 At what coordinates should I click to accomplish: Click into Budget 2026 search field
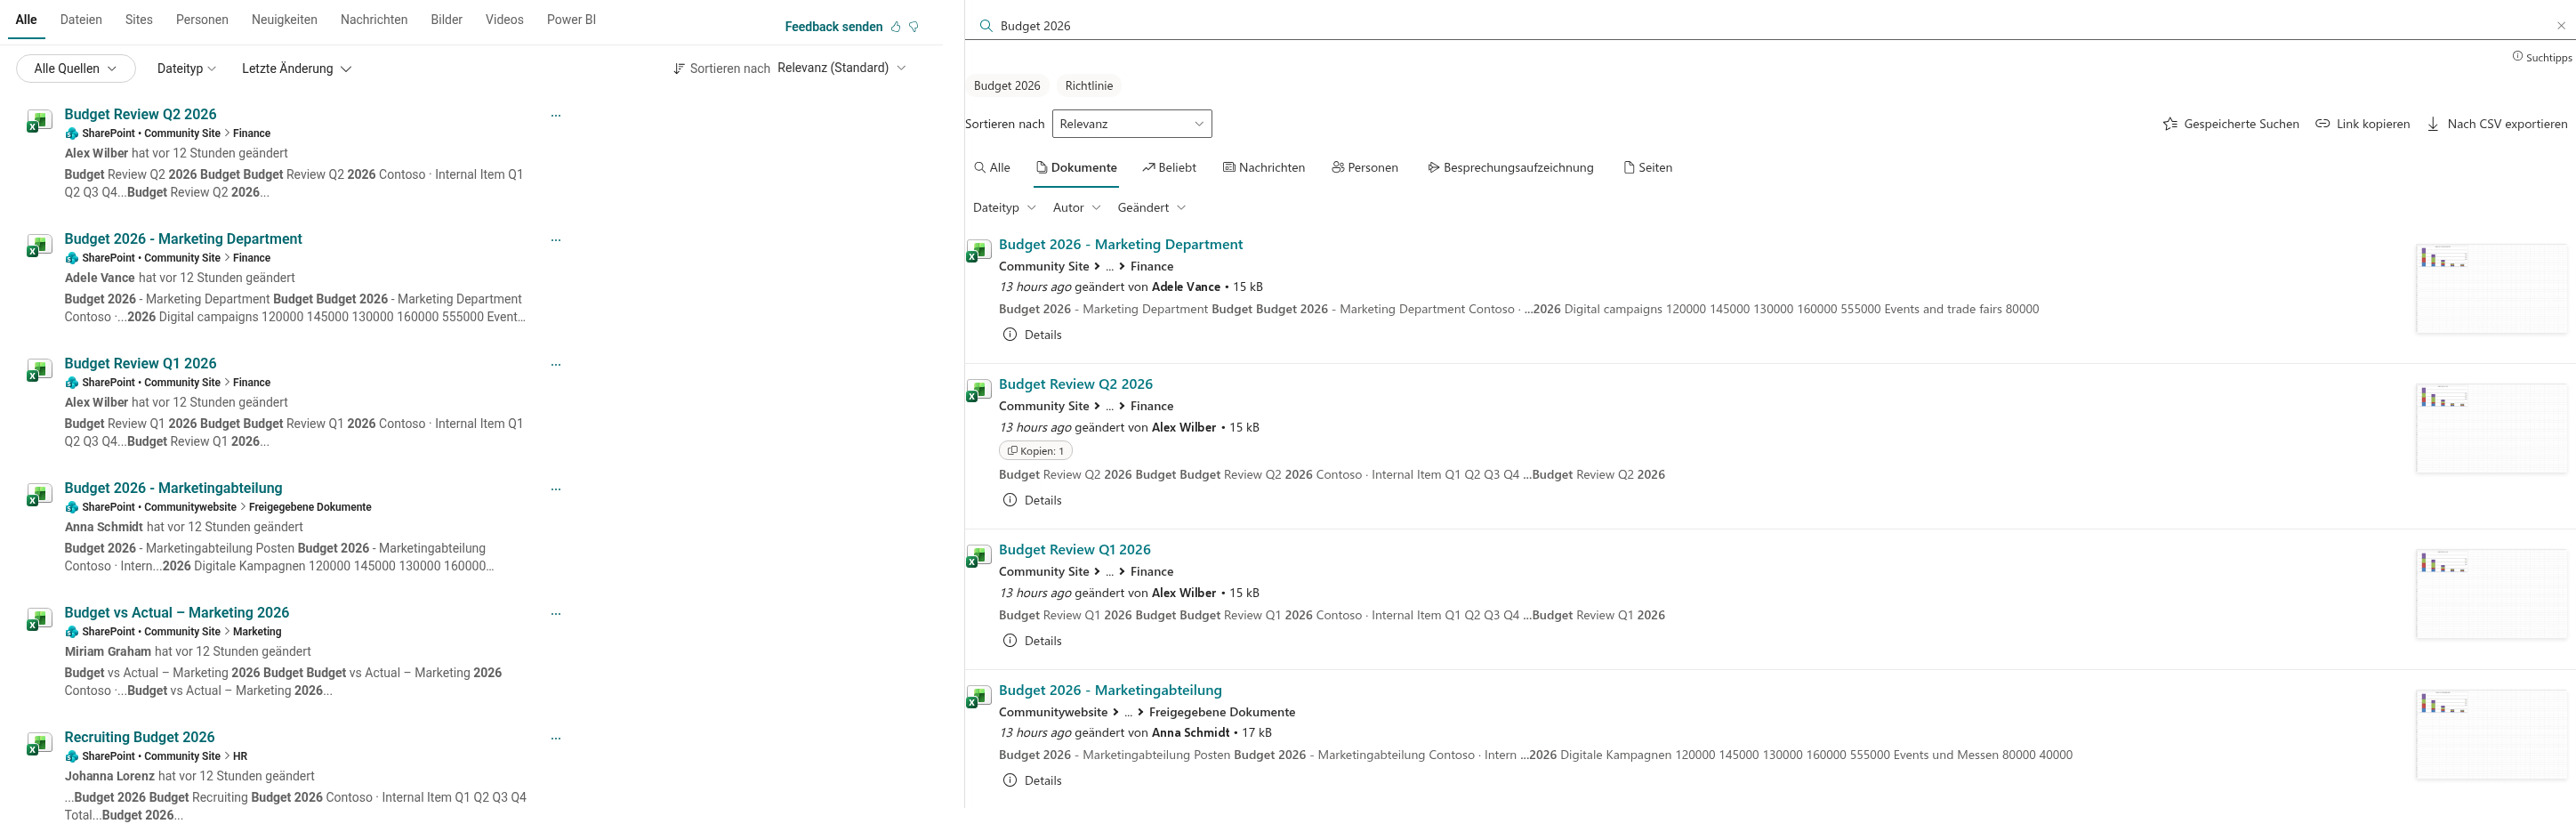click(x=1770, y=26)
